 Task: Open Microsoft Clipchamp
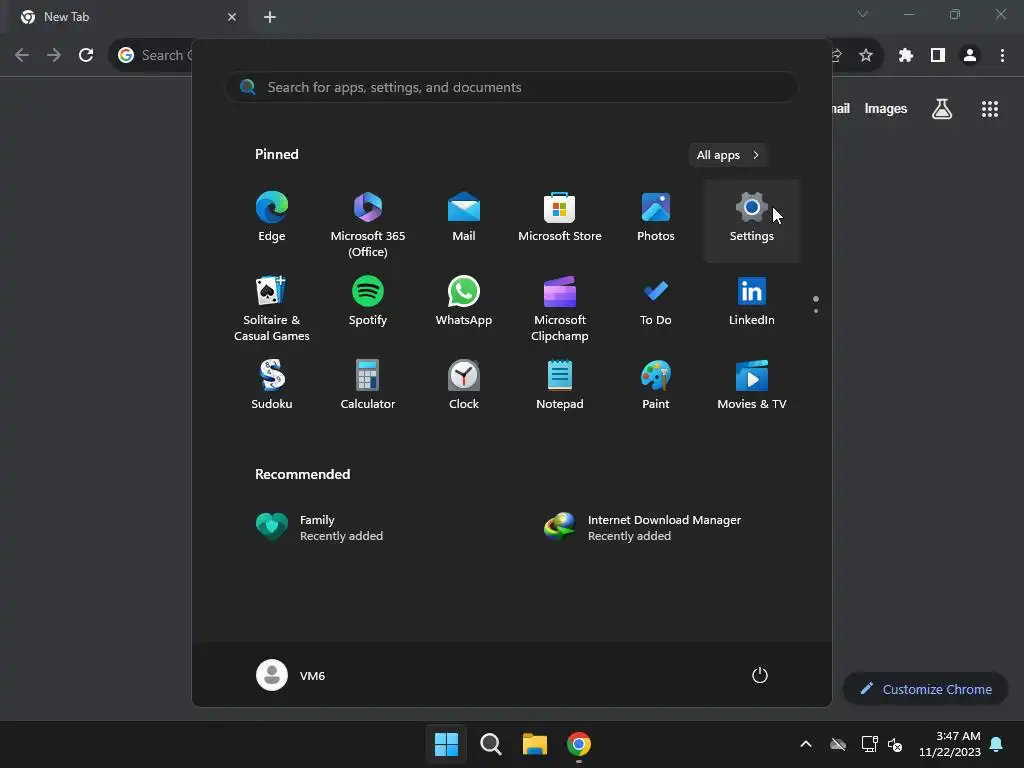560,307
